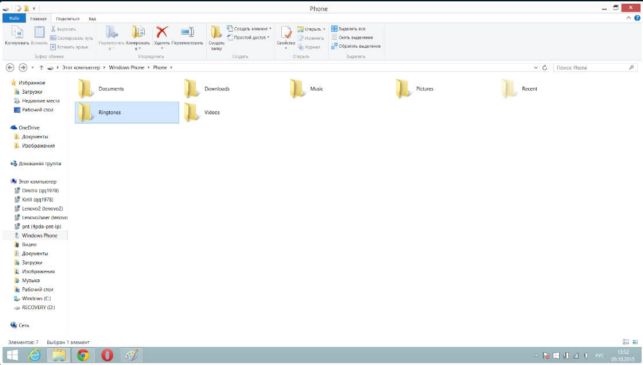Click the taskbar clock

623,356
